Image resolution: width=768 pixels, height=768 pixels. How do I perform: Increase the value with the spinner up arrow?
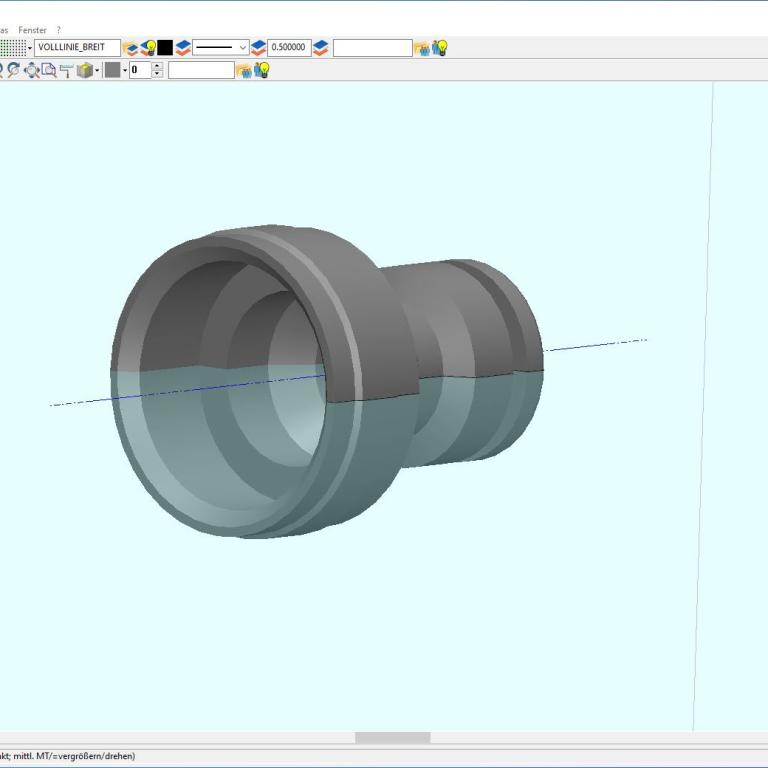click(x=157, y=66)
